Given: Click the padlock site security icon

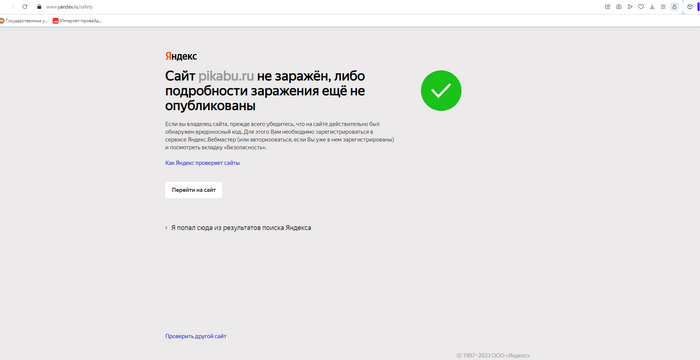Looking at the screenshot, I should click(x=39, y=7).
